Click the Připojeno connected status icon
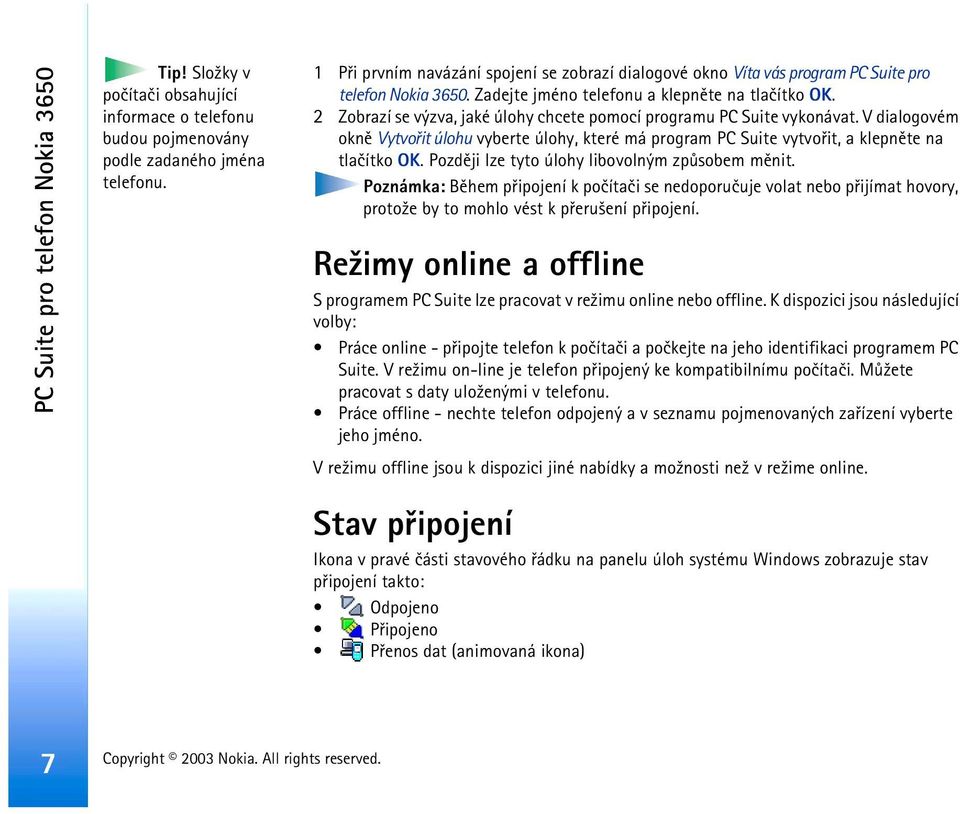 point(351,628)
